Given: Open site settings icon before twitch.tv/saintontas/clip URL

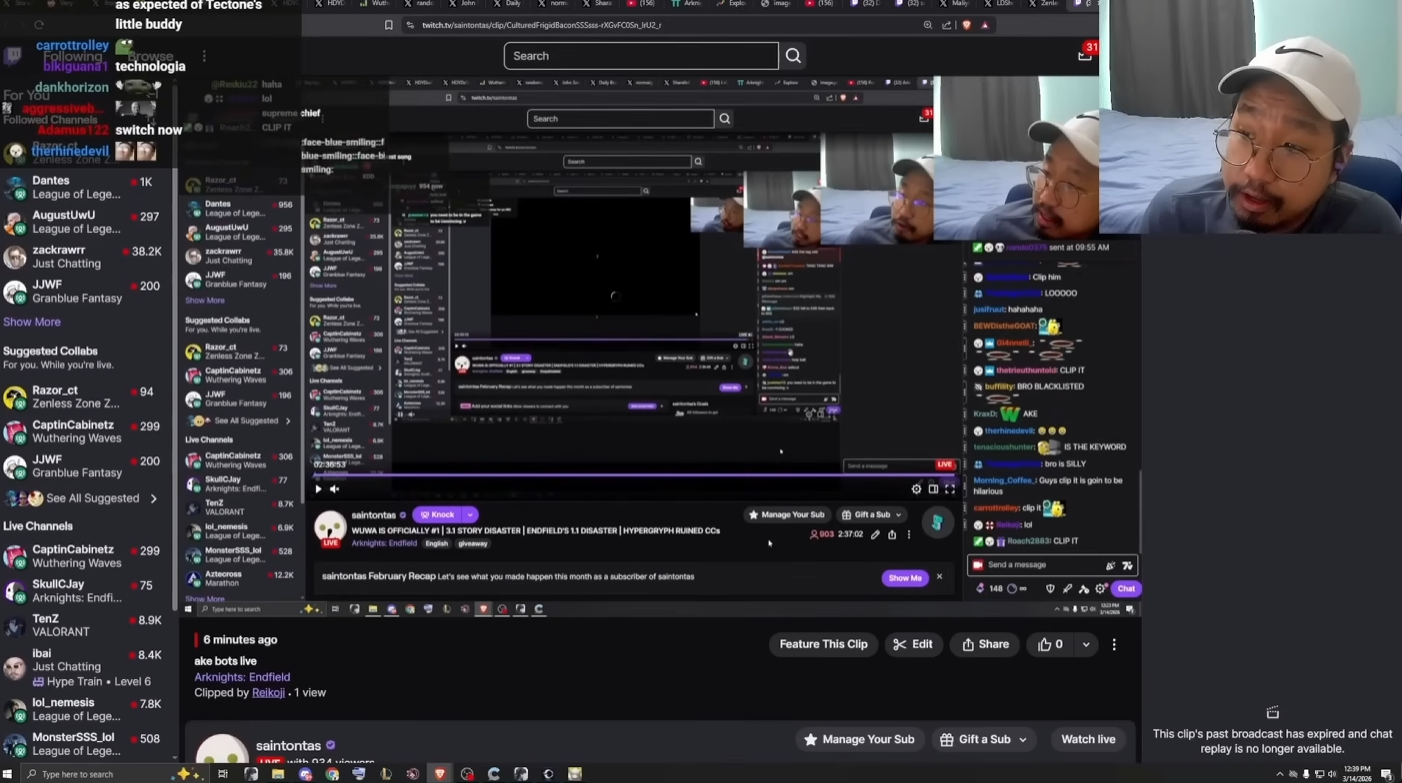Looking at the screenshot, I should click(x=410, y=25).
